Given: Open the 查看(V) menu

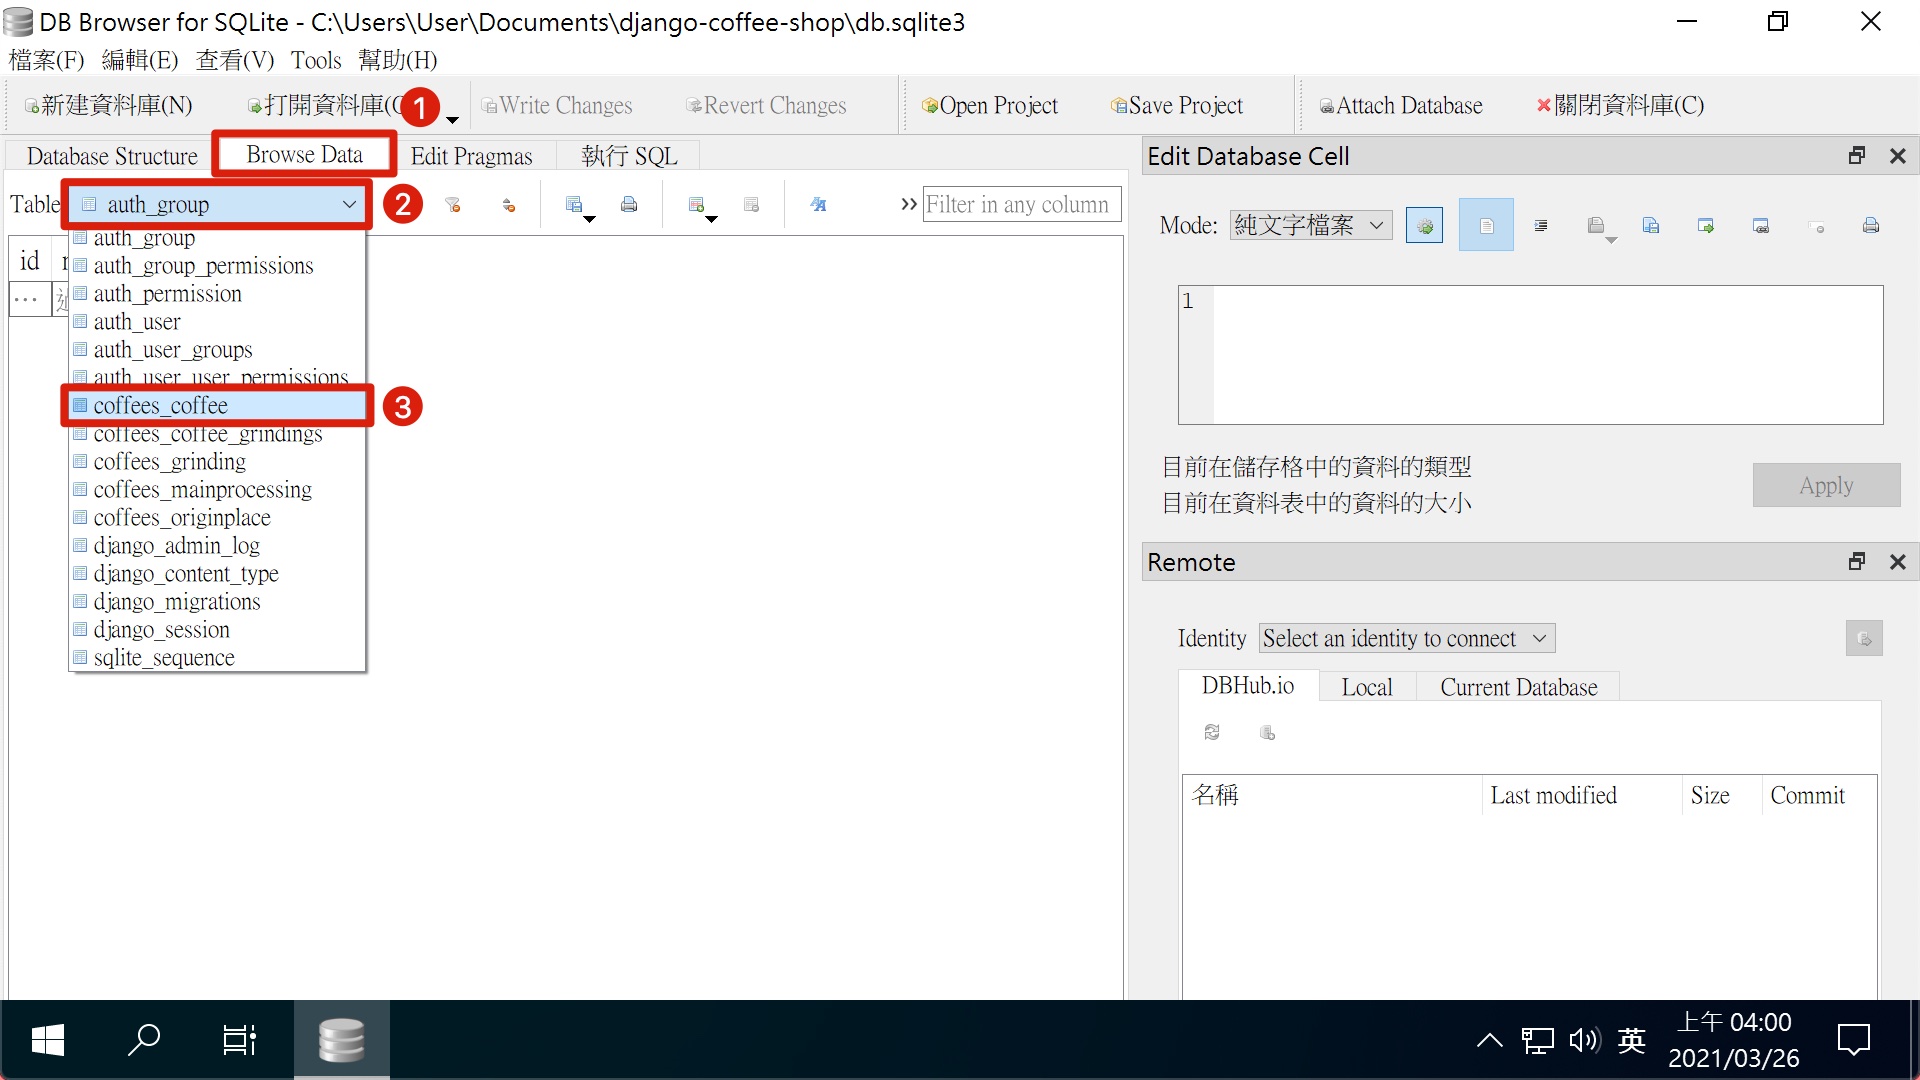Looking at the screenshot, I should [235, 60].
